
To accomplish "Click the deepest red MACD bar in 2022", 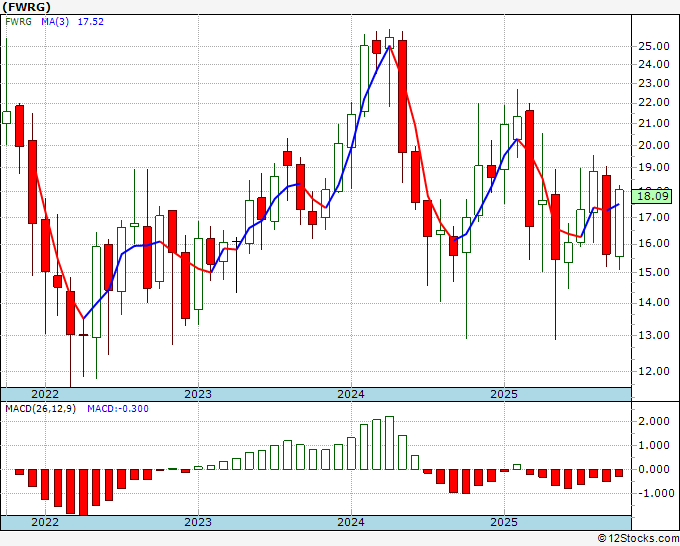I will 83,493.
